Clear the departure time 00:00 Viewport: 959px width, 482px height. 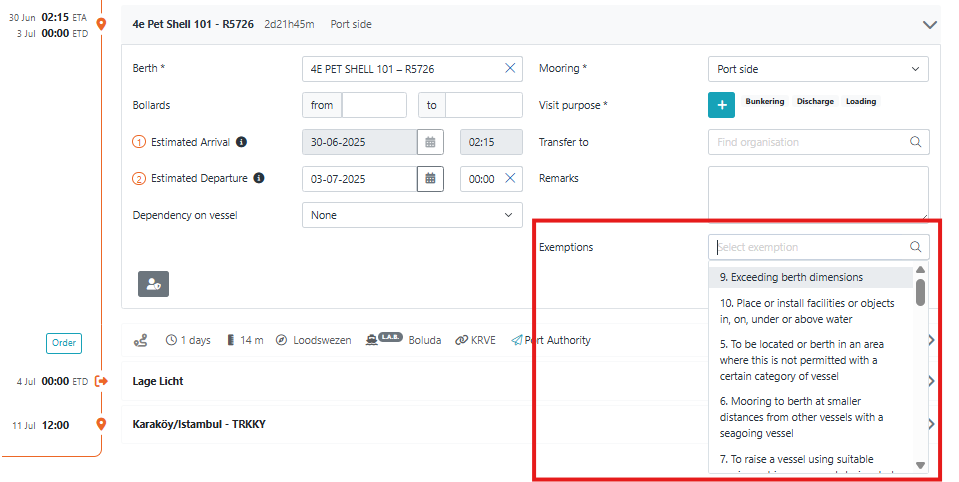point(510,179)
